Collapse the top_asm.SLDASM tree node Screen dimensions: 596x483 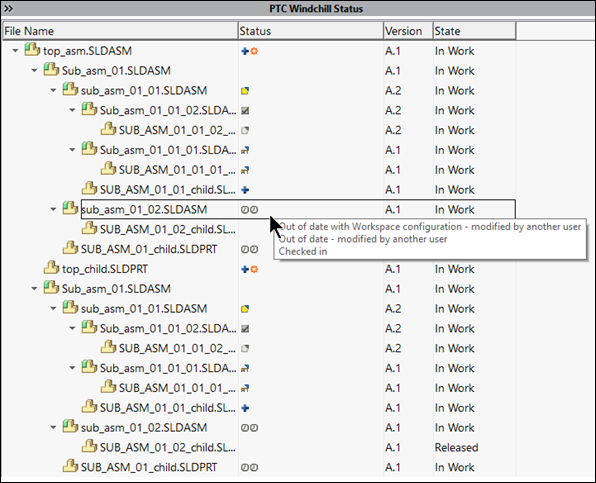tap(15, 51)
